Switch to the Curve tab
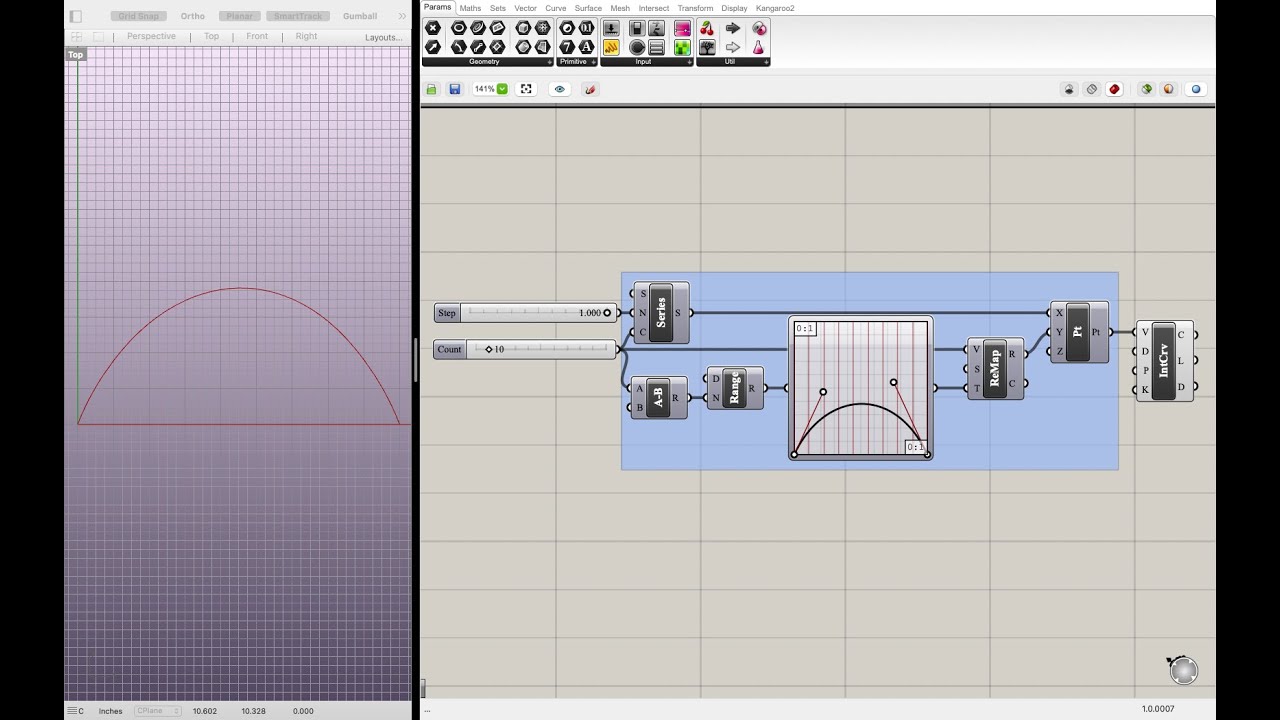Image resolution: width=1280 pixels, height=720 pixels. [x=556, y=8]
